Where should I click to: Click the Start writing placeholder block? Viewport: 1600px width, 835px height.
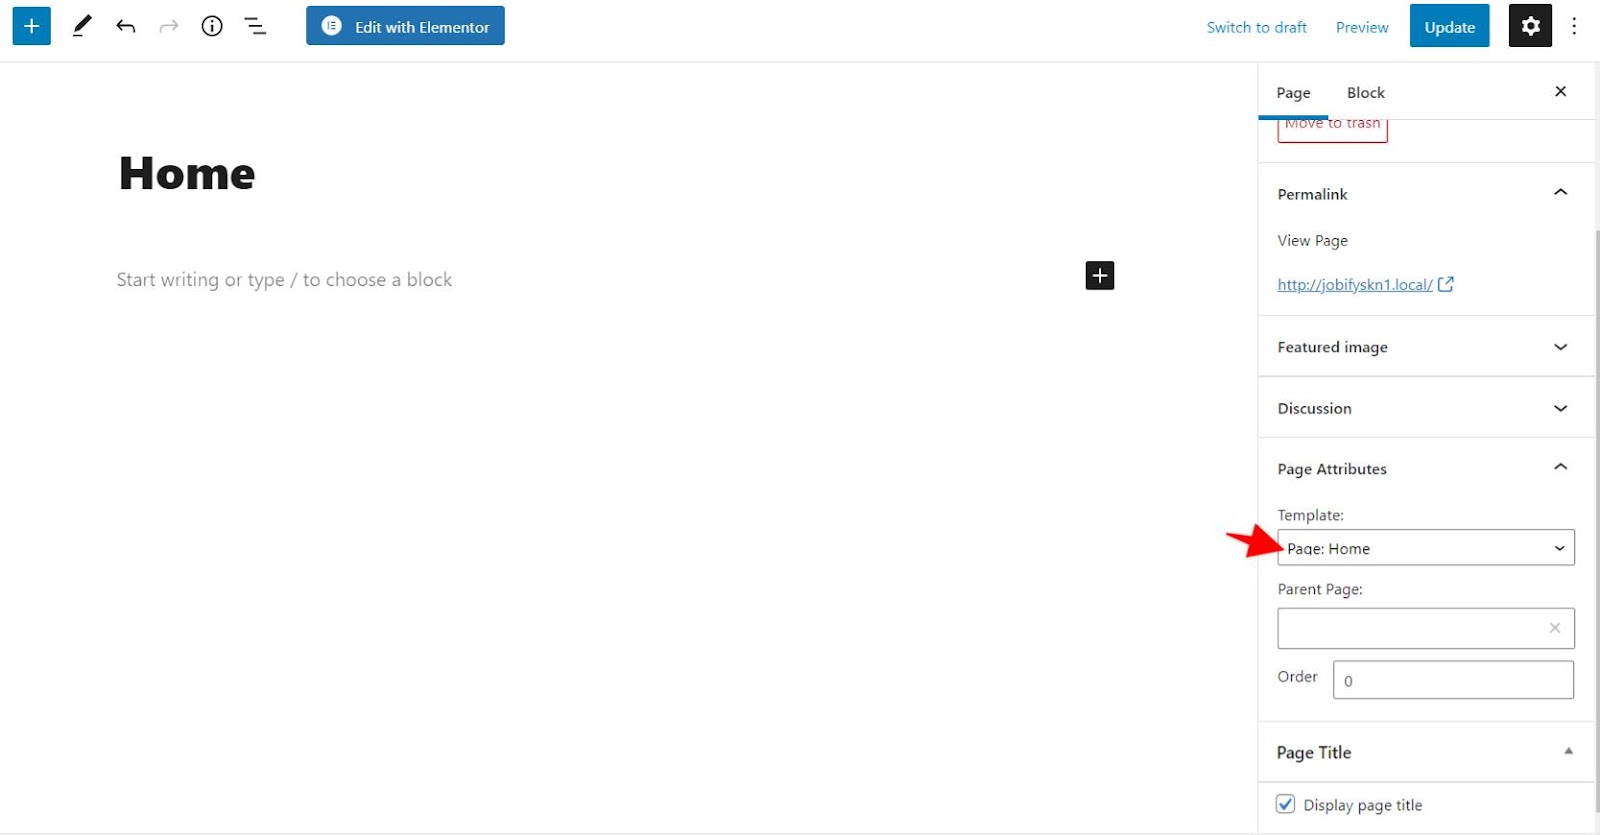(284, 280)
